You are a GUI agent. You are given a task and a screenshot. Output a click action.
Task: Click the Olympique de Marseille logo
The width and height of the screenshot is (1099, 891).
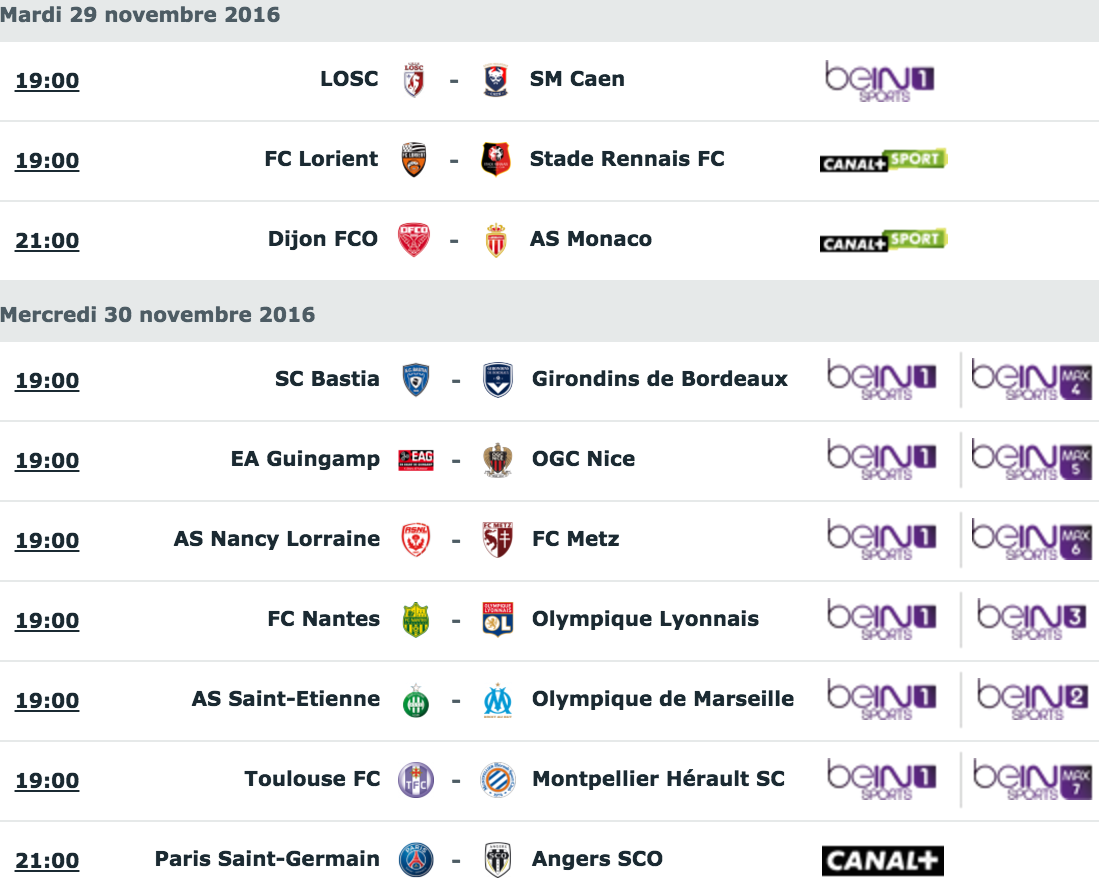pyautogui.click(x=498, y=700)
